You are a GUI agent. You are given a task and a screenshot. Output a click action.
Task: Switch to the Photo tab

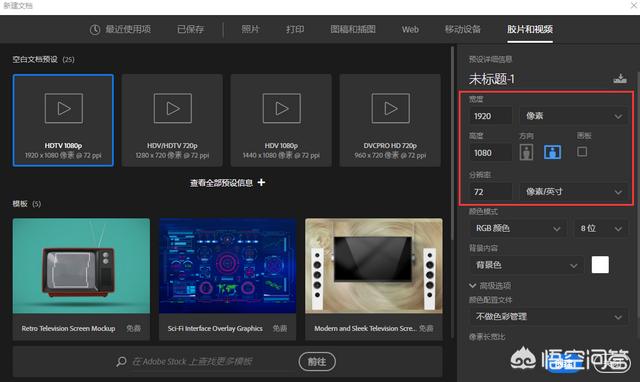(250, 29)
